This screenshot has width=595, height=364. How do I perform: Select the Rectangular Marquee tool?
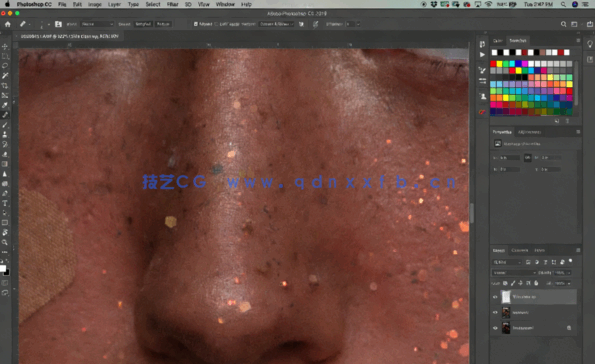pyautogui.click(x=5, y=56)
